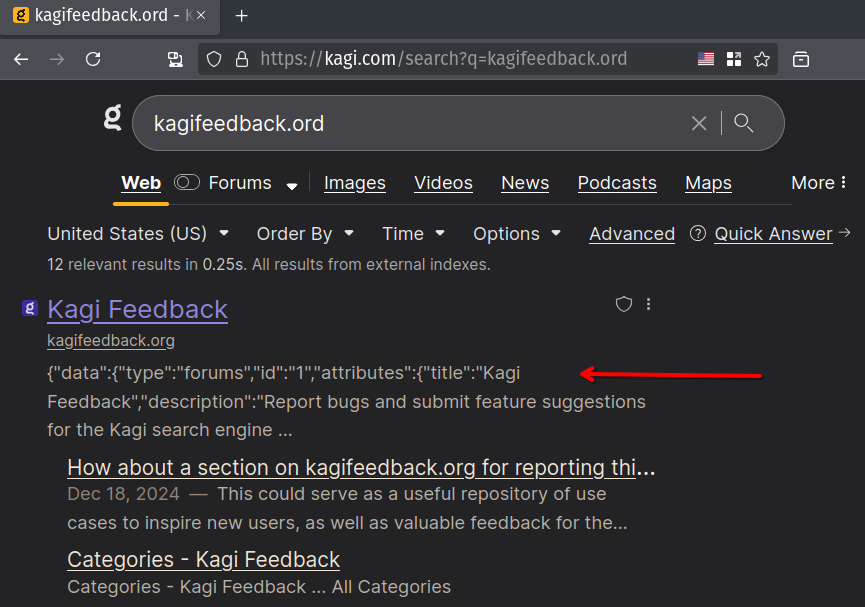The height and width of the screenshot is (607, 865).
Task: Switch to the Images tab
Action: 354,183
